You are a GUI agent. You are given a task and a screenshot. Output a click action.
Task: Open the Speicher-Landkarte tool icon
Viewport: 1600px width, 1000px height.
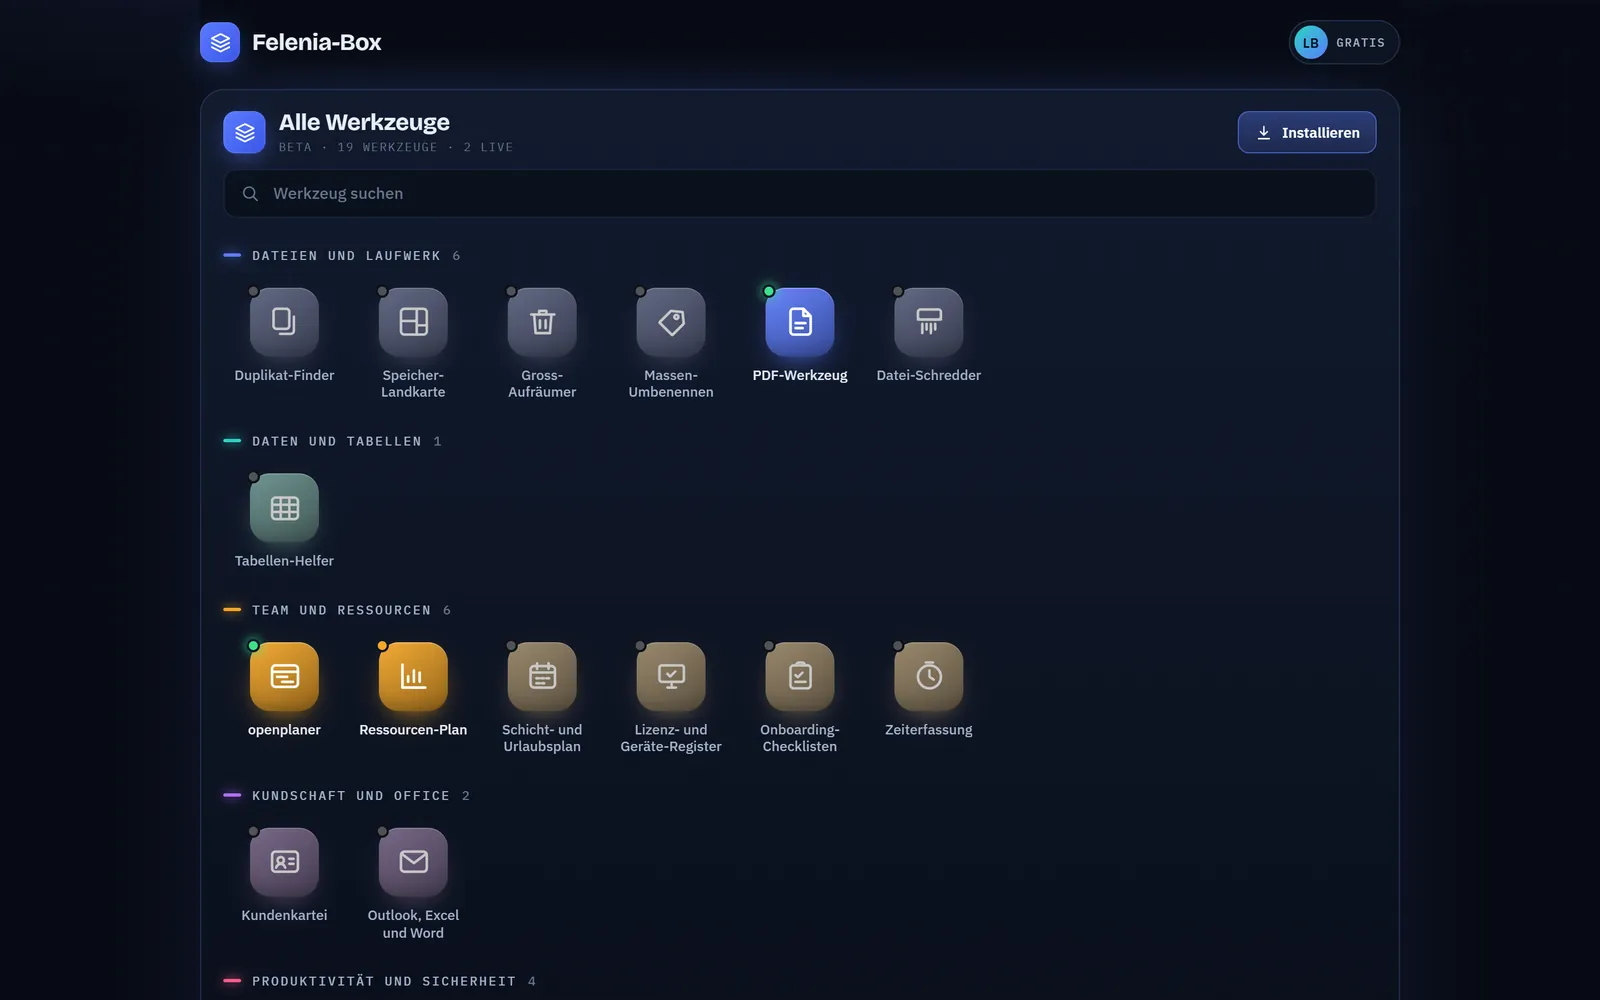pyautogui.click(x=413, y=322)
